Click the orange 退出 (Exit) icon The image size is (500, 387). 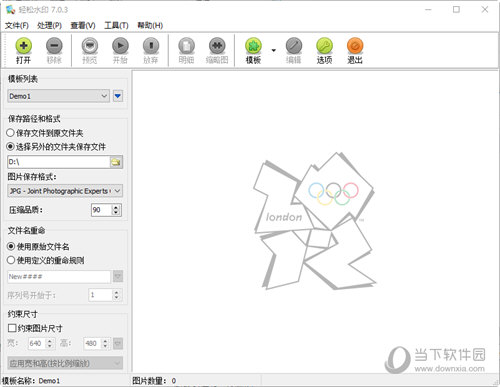pos(355,45)
